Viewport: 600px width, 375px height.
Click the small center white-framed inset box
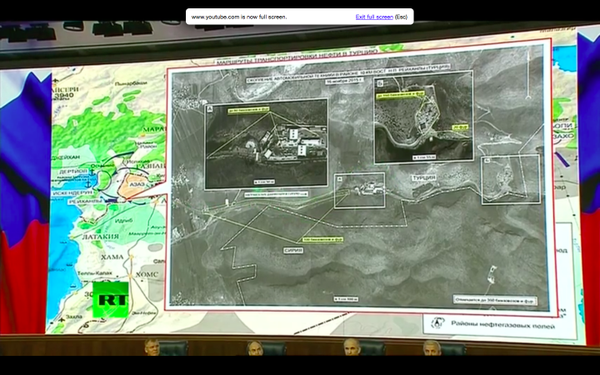pos(359,190)
